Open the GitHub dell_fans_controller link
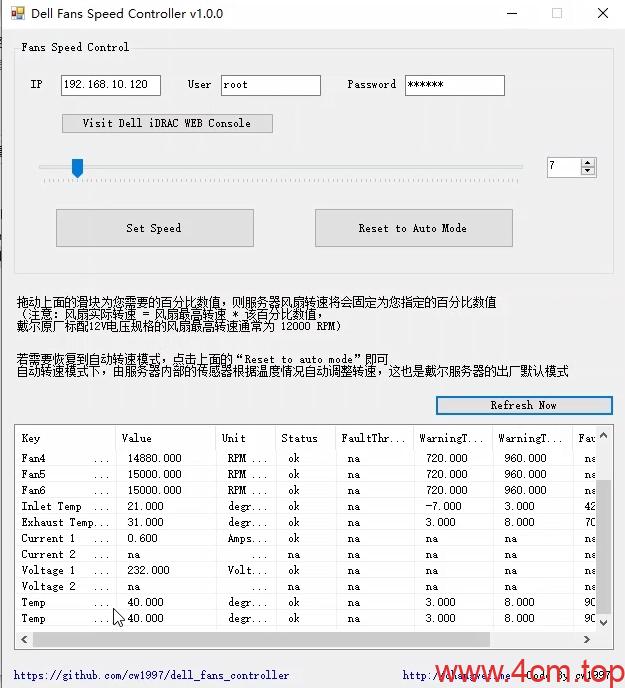 point(152,675)
